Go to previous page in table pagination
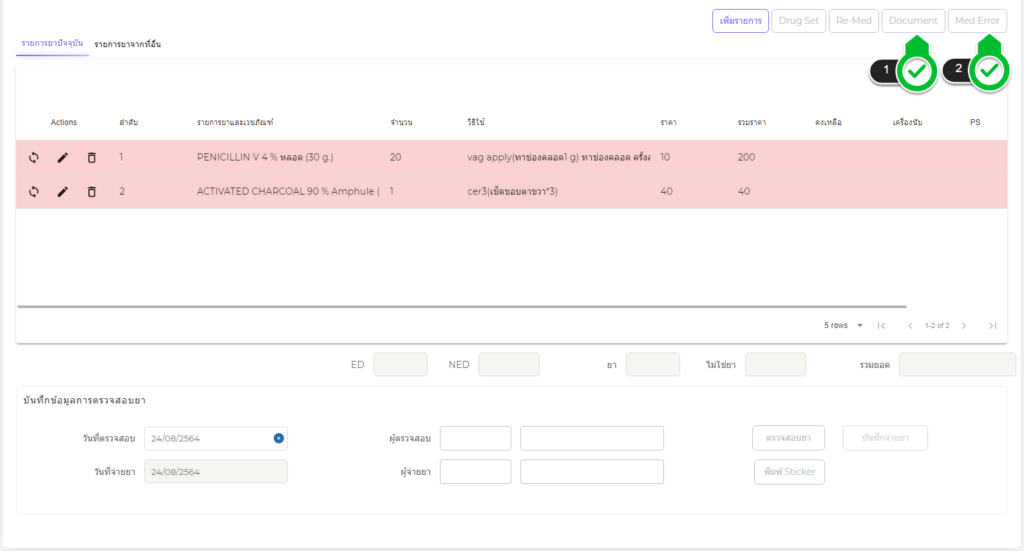This screenshot has width=1024, height=551. pyautogui.click(x=910, y=326)
